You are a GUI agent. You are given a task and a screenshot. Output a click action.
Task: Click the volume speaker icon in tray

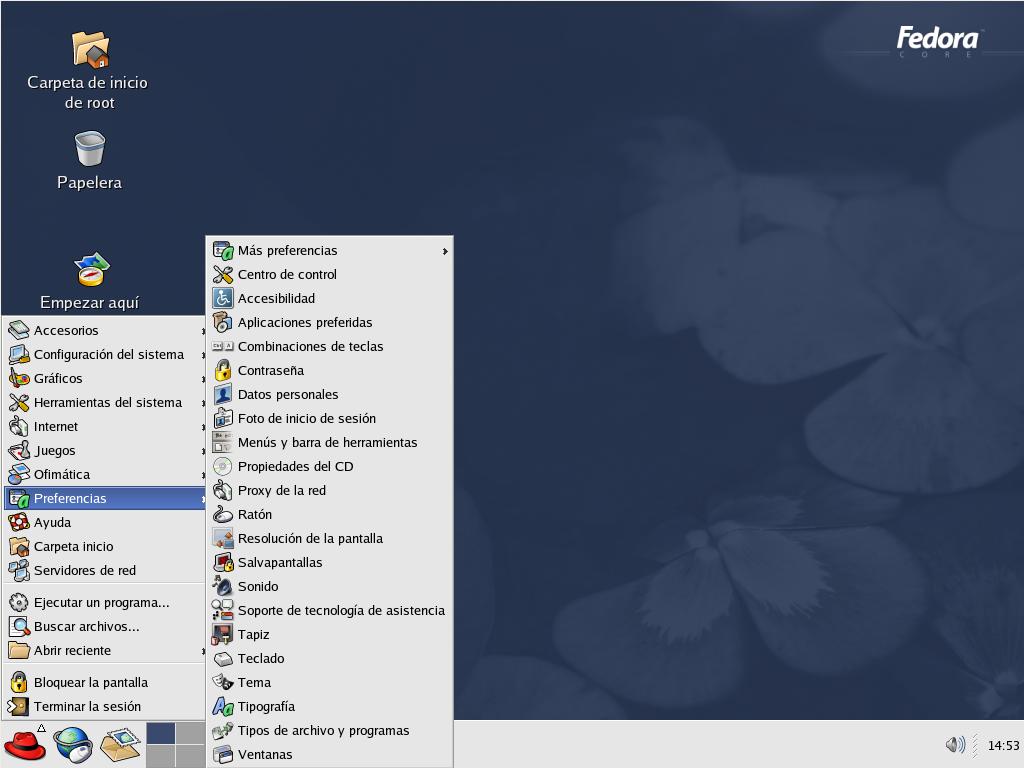coord(955,744)
